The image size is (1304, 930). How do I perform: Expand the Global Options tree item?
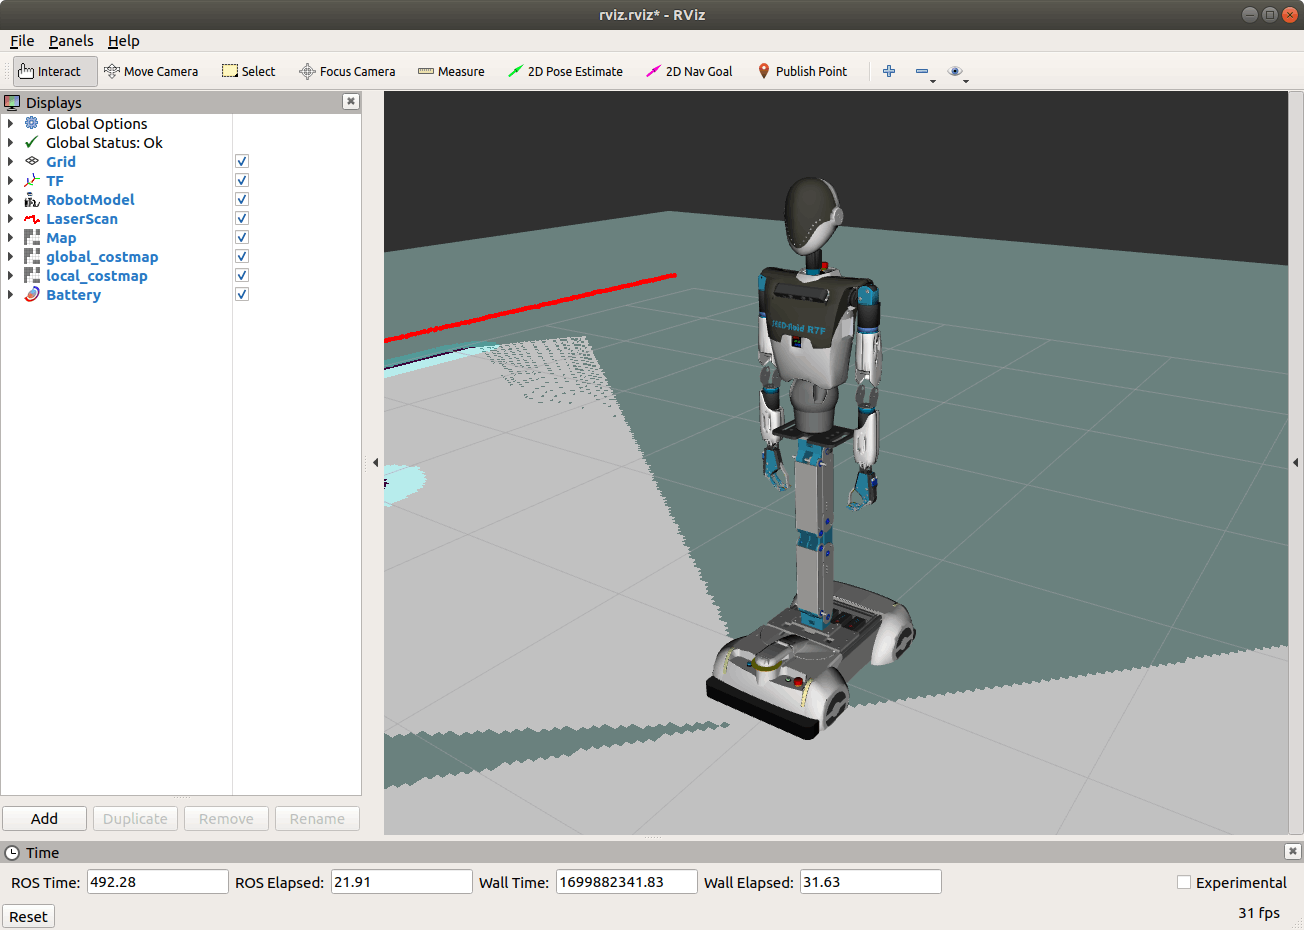pyautogui.click(x=11, y=124)
